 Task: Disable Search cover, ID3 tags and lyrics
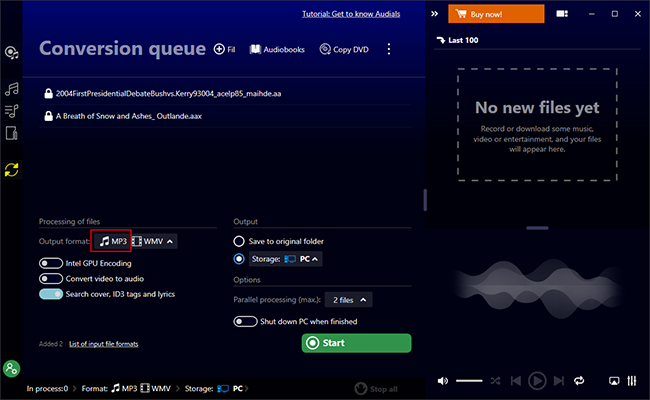[51, 294]
